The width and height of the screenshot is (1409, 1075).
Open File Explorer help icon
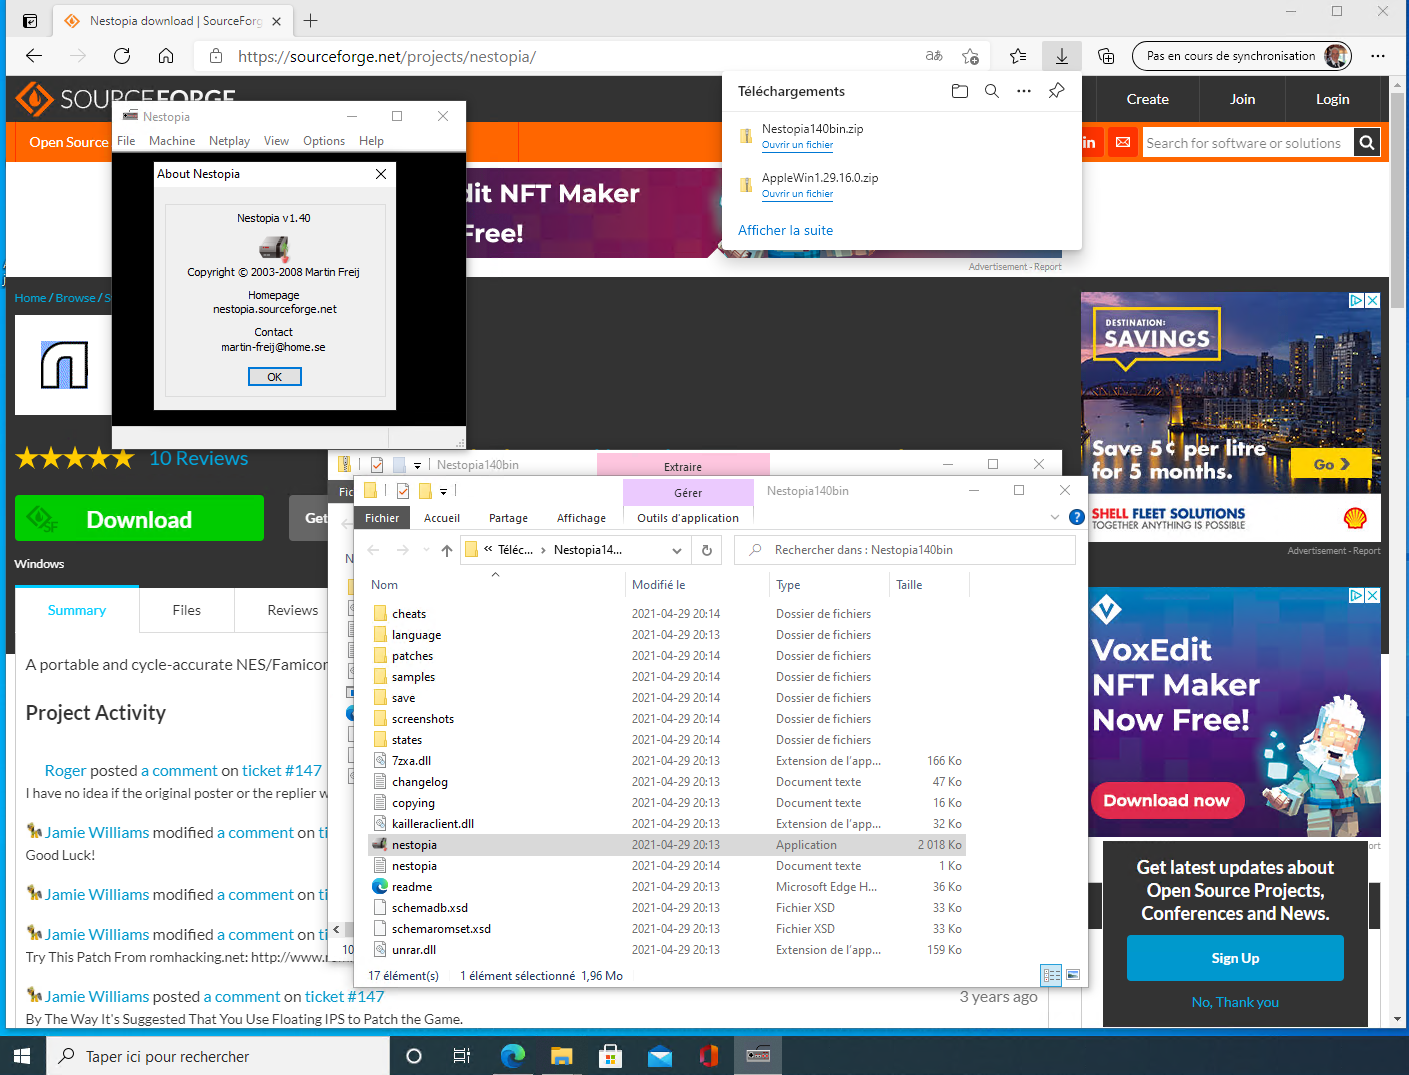(1076, 517)
